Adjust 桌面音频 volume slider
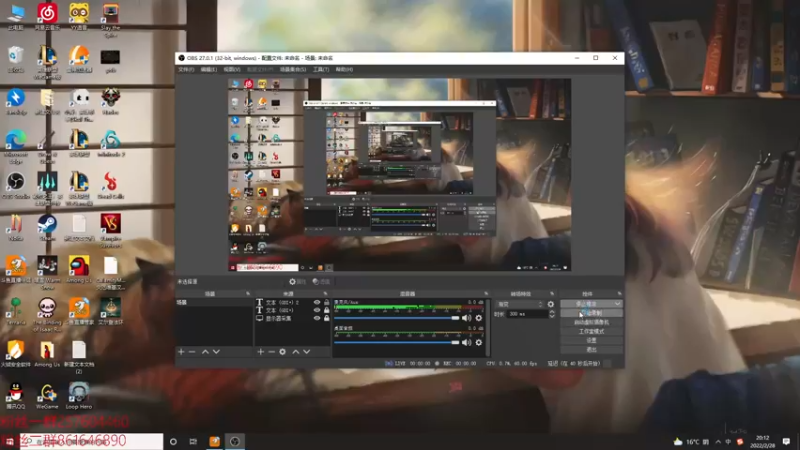This screenshot has height=450, width=800. (397, 343)
